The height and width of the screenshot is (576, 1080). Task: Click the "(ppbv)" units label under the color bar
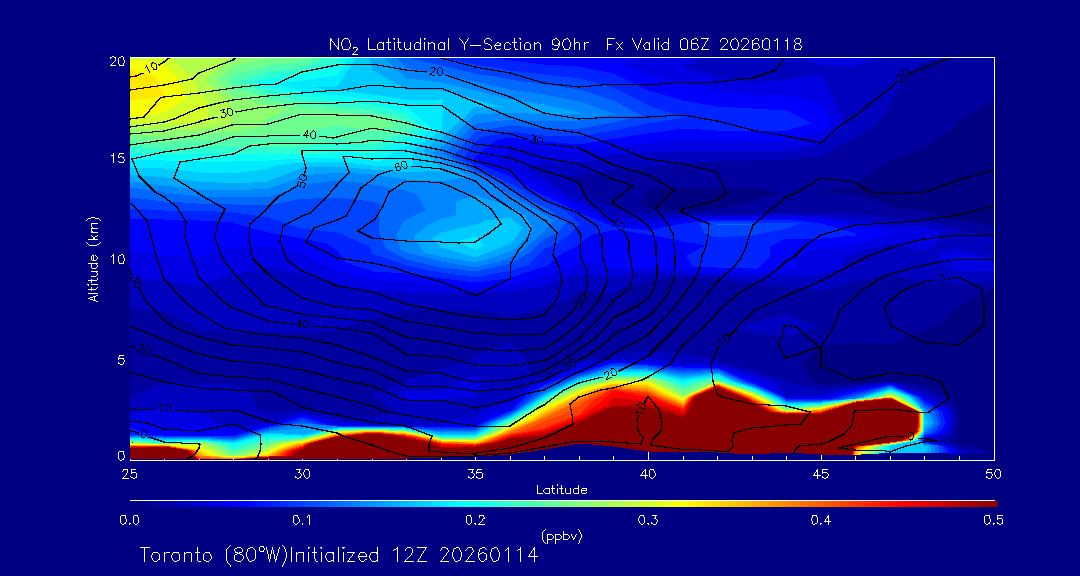click(562, 535)
